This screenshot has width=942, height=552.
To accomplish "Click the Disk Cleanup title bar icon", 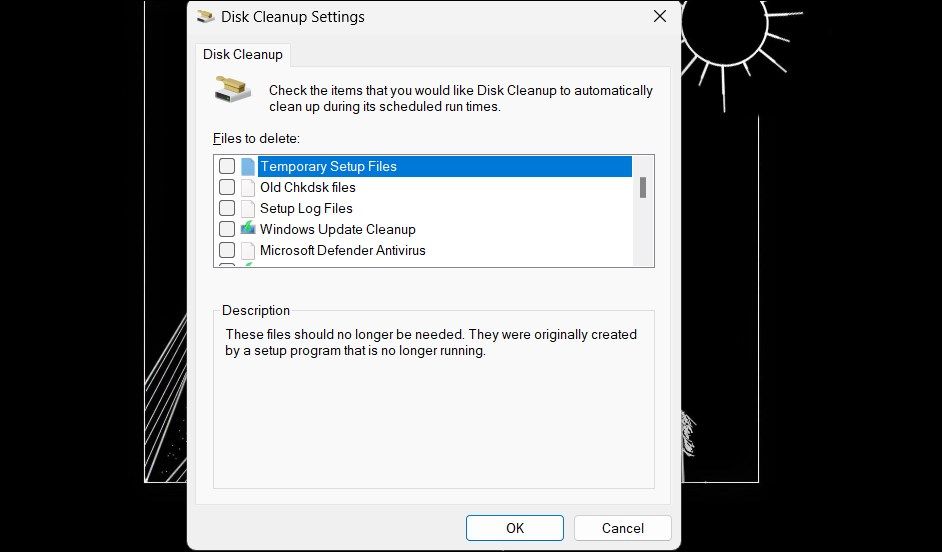I will tap(205, 17).
